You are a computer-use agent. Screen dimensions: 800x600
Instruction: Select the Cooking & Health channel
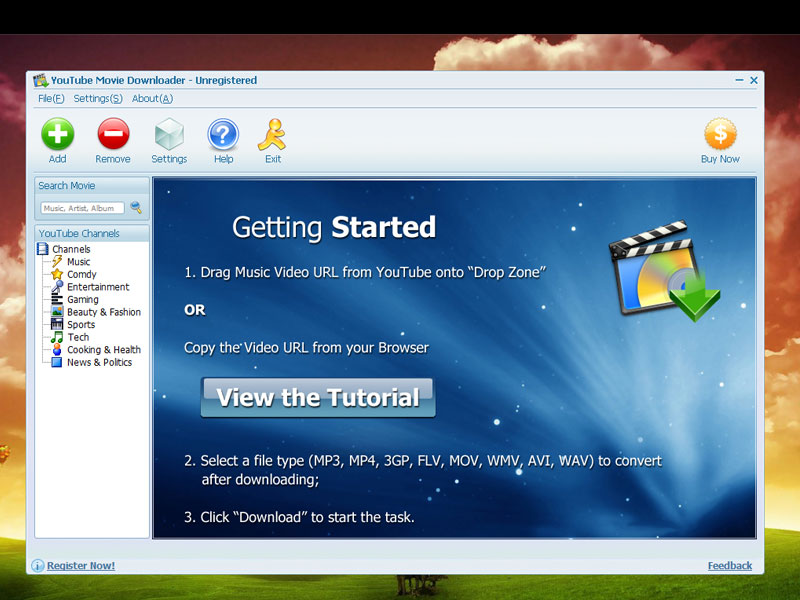coord(104,349)
